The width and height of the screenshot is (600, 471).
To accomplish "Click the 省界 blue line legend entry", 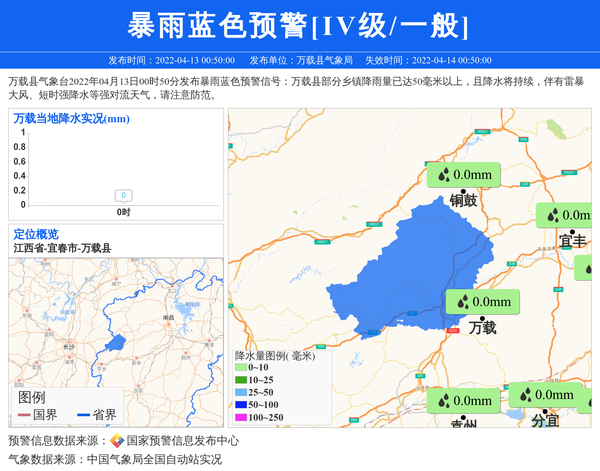I will tap(97, 415).
